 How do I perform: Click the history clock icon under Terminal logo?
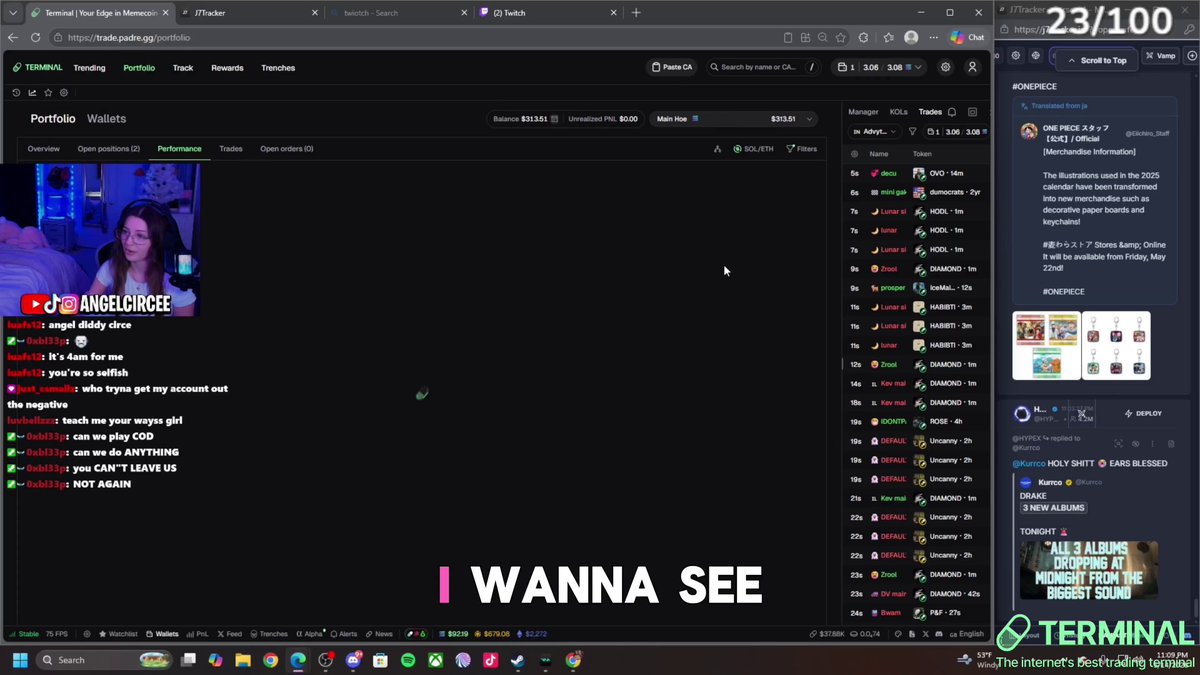[16, 93]
